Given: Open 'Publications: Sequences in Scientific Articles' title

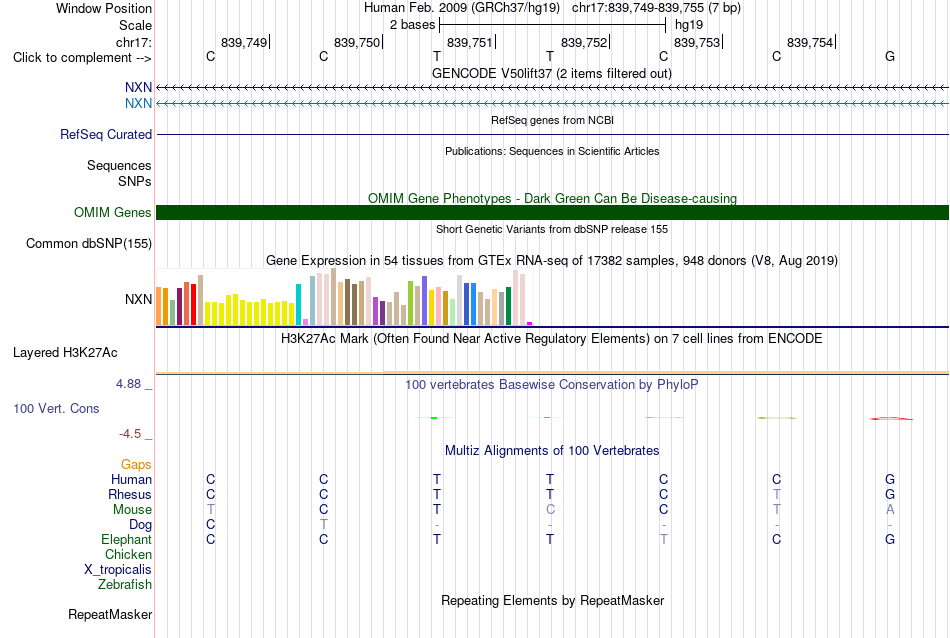Looking at the screenshot, I should click(x=552, y=151).
